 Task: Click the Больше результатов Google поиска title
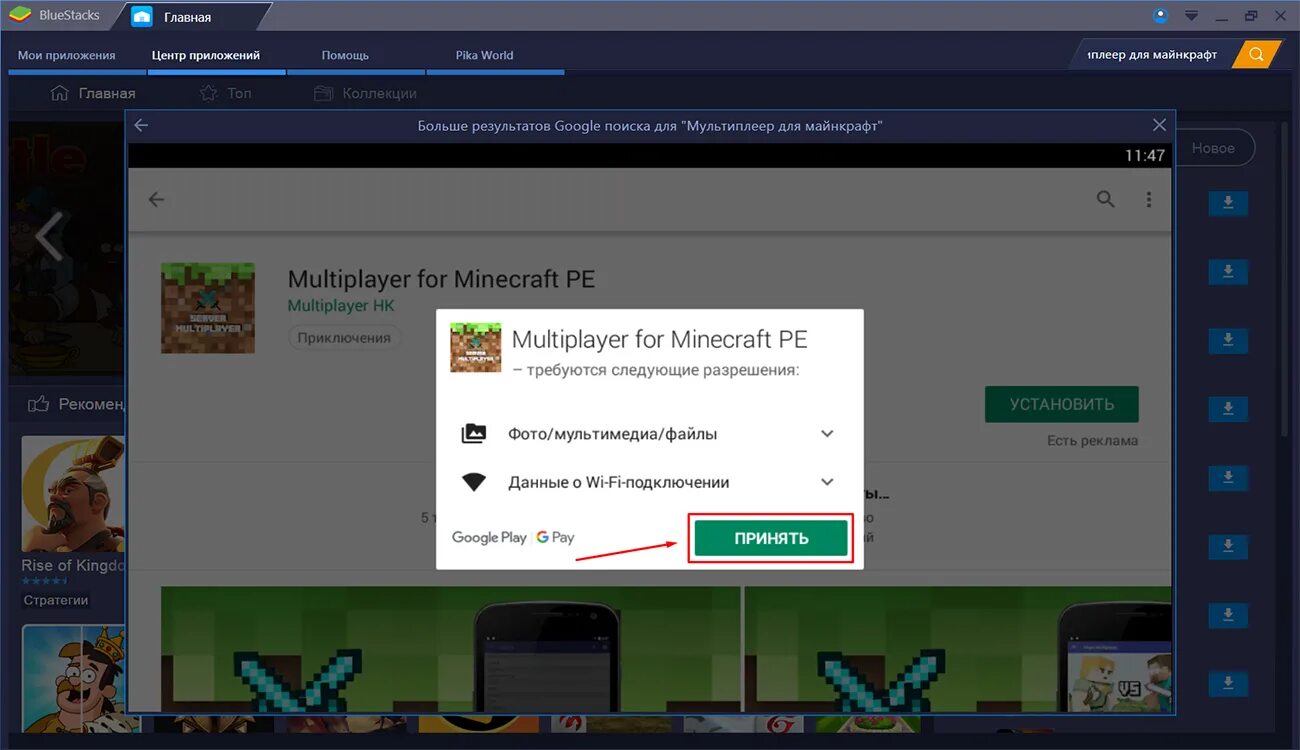pyautogui.click(x=650, y=126)
